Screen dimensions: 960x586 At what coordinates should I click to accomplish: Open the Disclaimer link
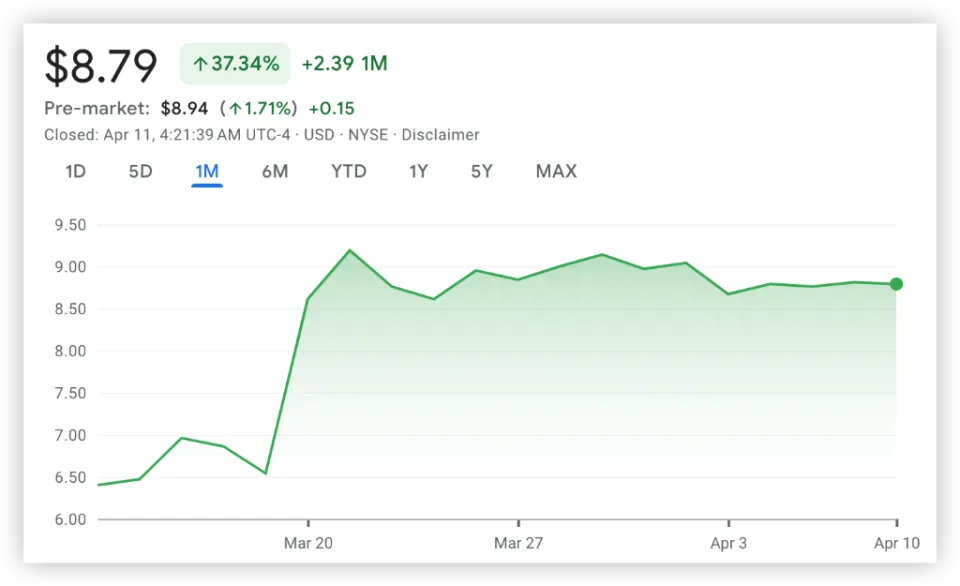tap(440, 135)
